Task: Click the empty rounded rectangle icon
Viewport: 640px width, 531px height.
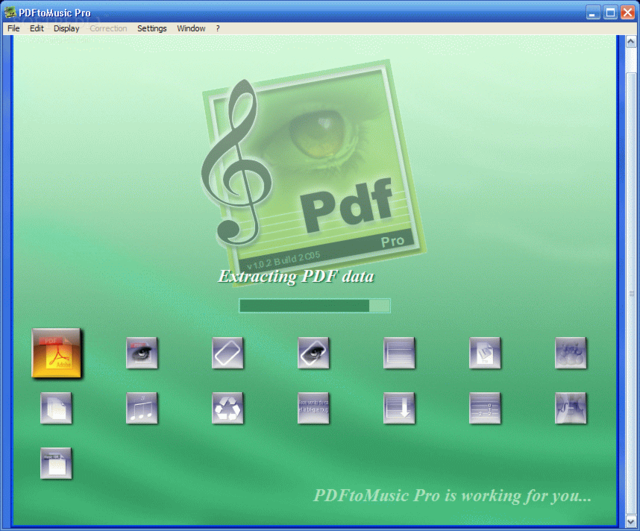Action: tap(228, 353)
